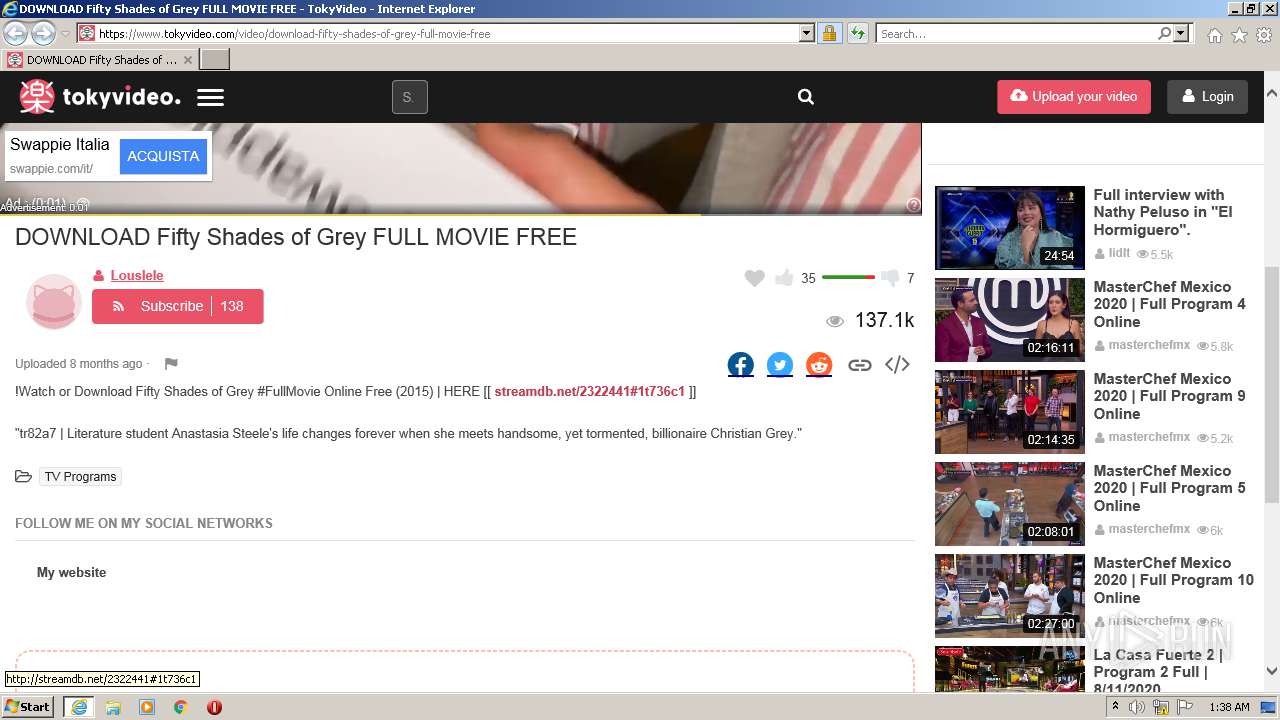
Task: Copy the video link with chain icon
Action: tap(860, 365)
